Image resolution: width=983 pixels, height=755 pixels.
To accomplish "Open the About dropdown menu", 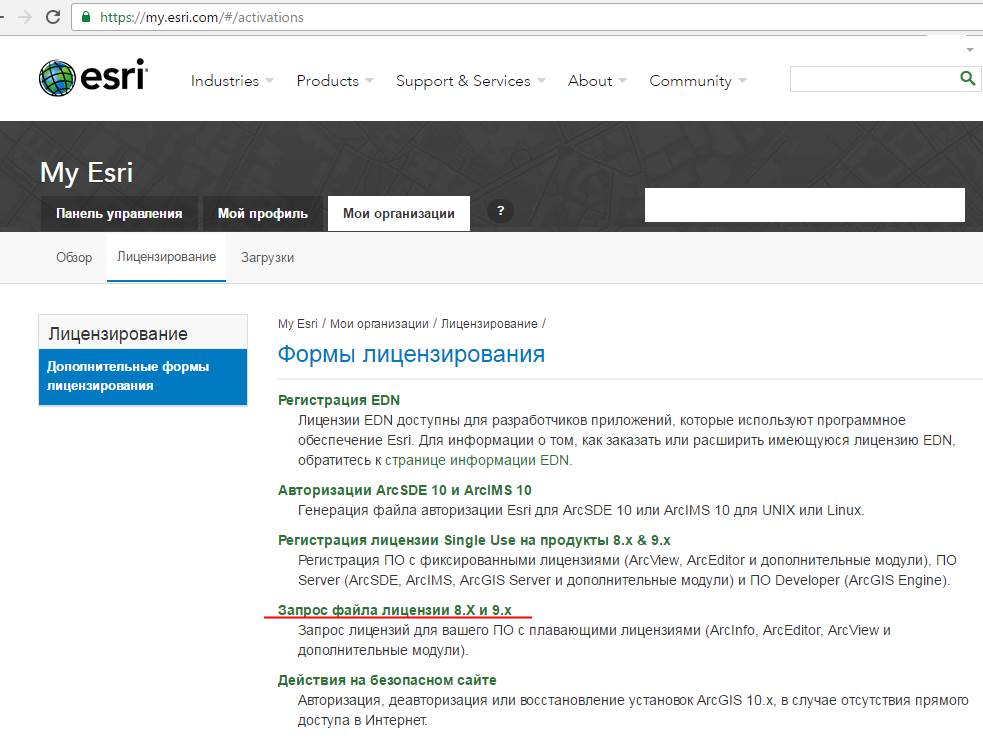I will [597, 81].
